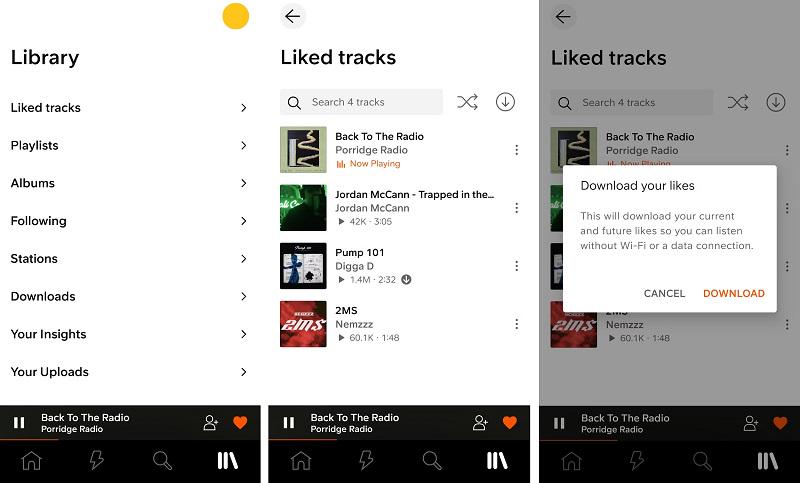Unlike track with heart in left player
The height and width of the screenshot is (483, 800).
pyautogui.click(x=240, y=422)
